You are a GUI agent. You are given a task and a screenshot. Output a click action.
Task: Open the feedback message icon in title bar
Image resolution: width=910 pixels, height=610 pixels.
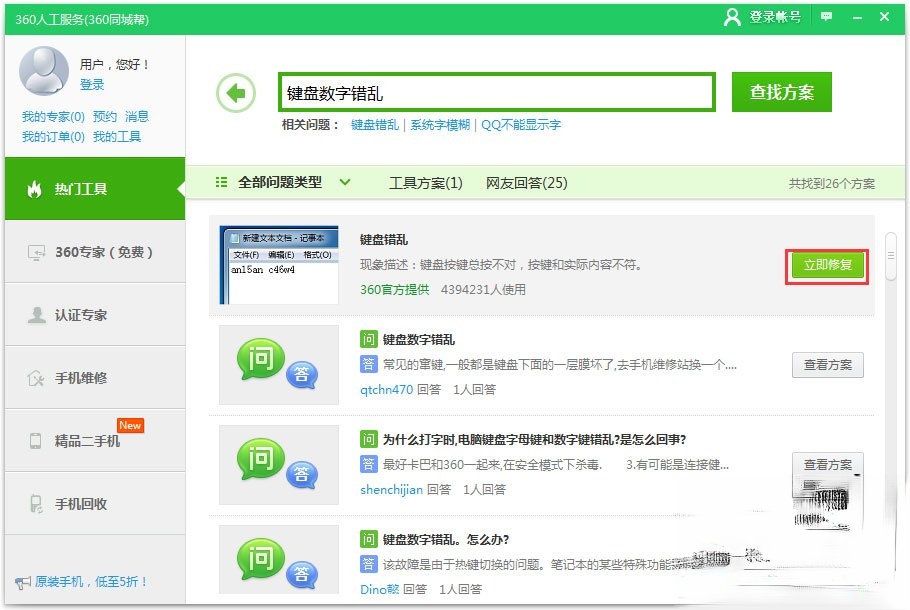[x=825, y=17]
